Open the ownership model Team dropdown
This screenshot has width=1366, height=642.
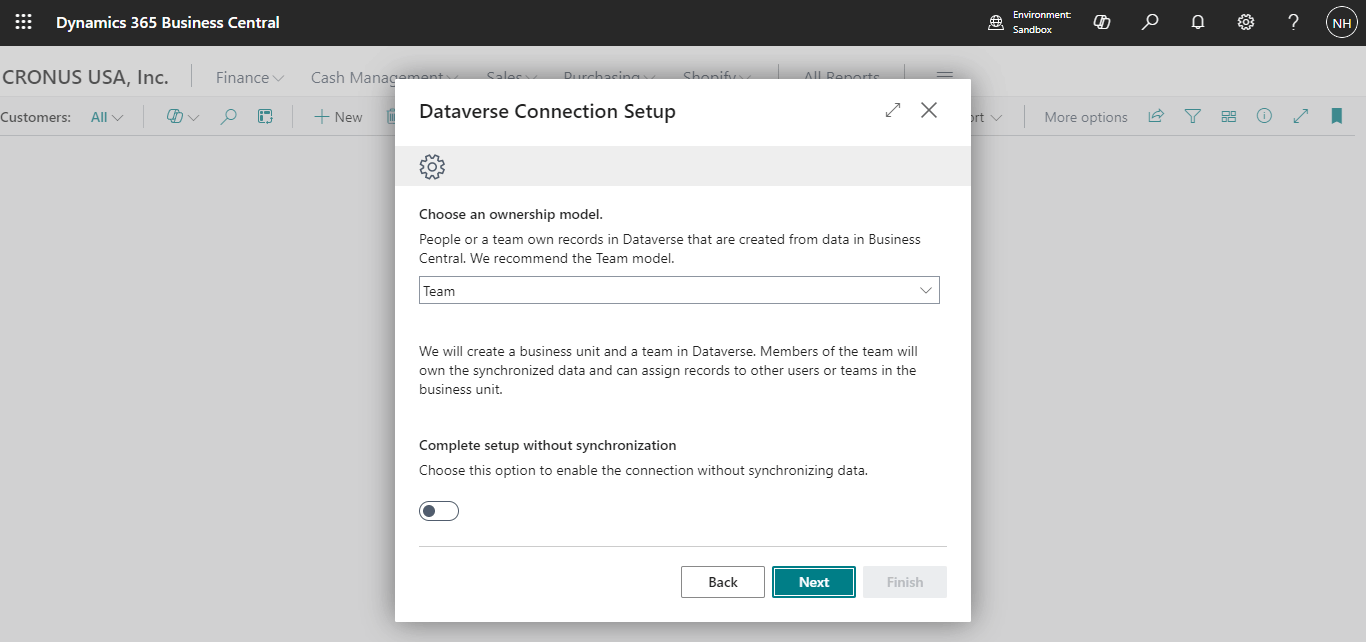(x=679, y=291)
